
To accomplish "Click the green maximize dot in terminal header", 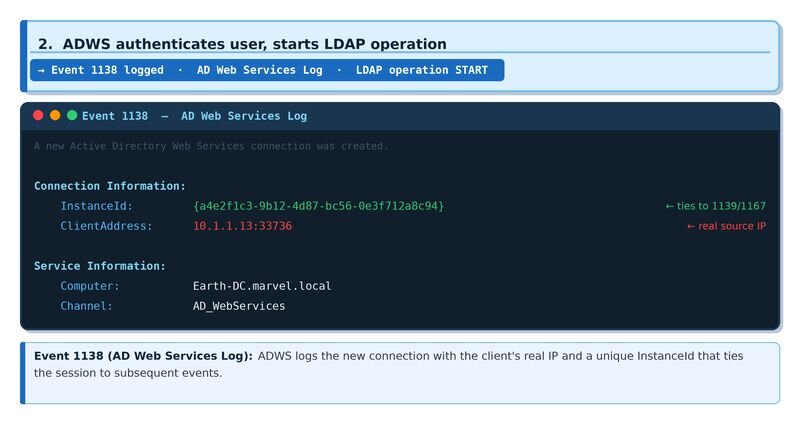I will pyautogui.click(x=72, y=116).
